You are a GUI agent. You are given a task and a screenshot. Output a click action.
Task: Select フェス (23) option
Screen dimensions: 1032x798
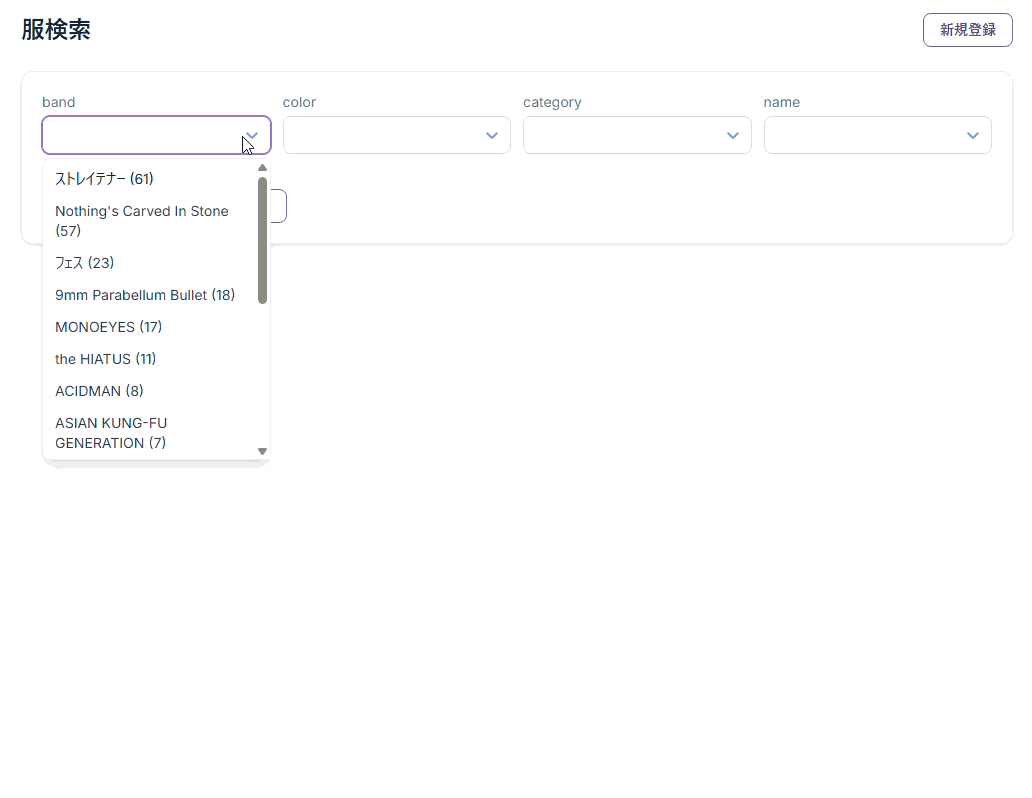(x=151, y=263)
